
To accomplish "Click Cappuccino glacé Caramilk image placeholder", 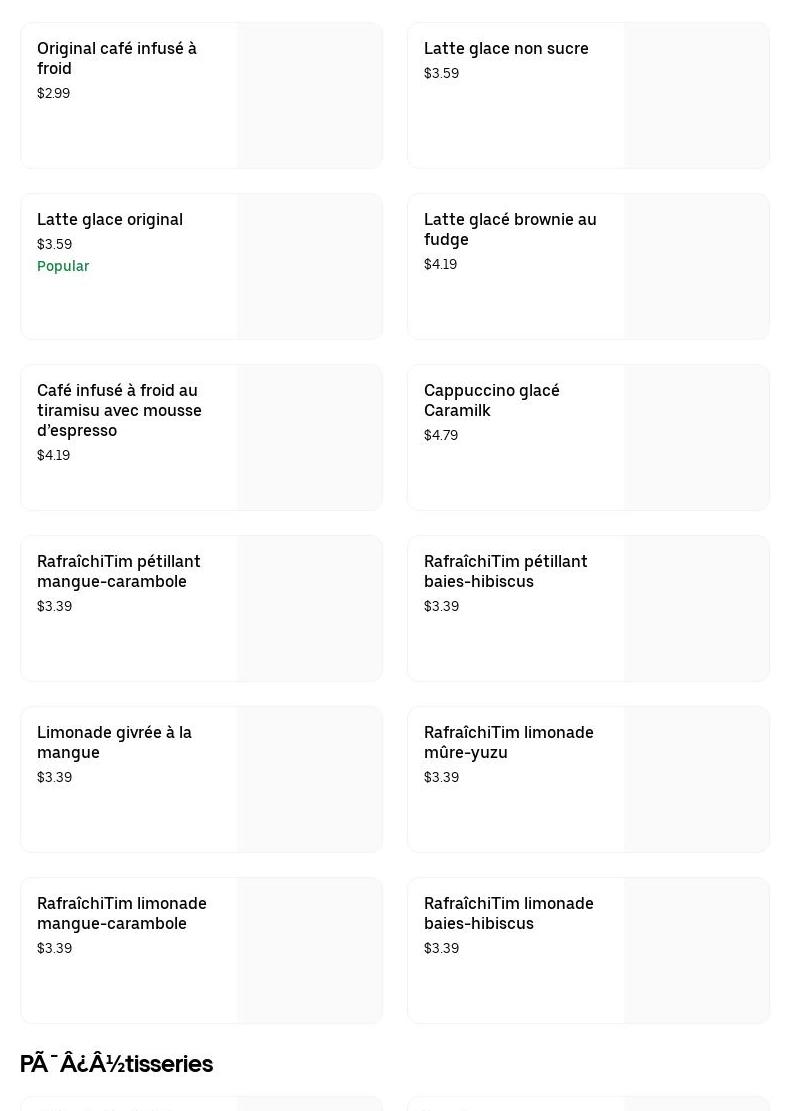I will (x=696, y=438).
